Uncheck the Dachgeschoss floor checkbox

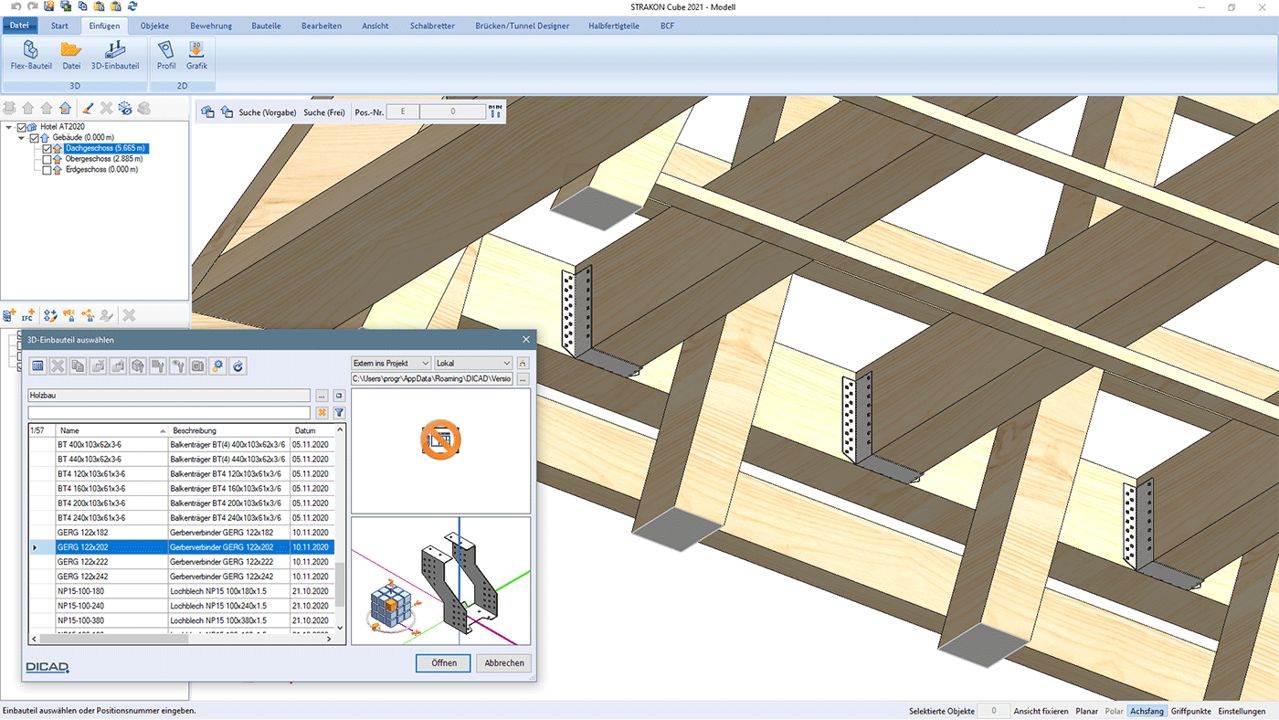click(x=47, y=149)
